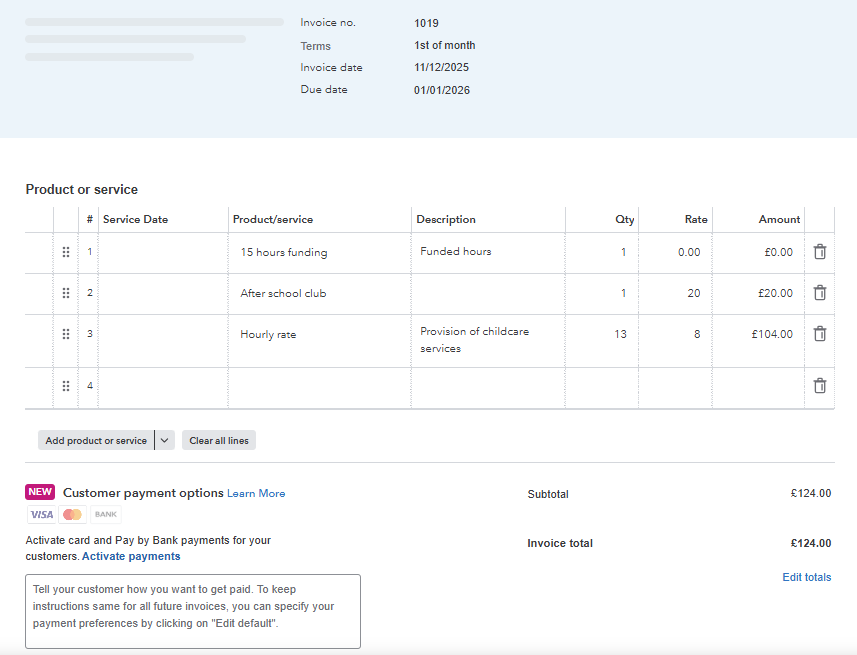Image resolution: width=857 pixels, height=655 pixels.
Task: Open the Due date 01/01/2026 field
Action: tap(442, 90)
